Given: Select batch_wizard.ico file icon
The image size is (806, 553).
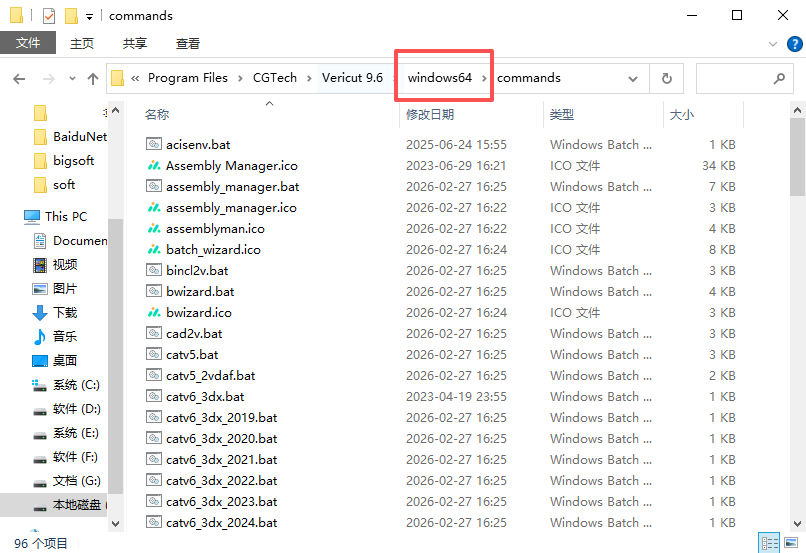Looking at the screenshot, I should coord(154,249).
